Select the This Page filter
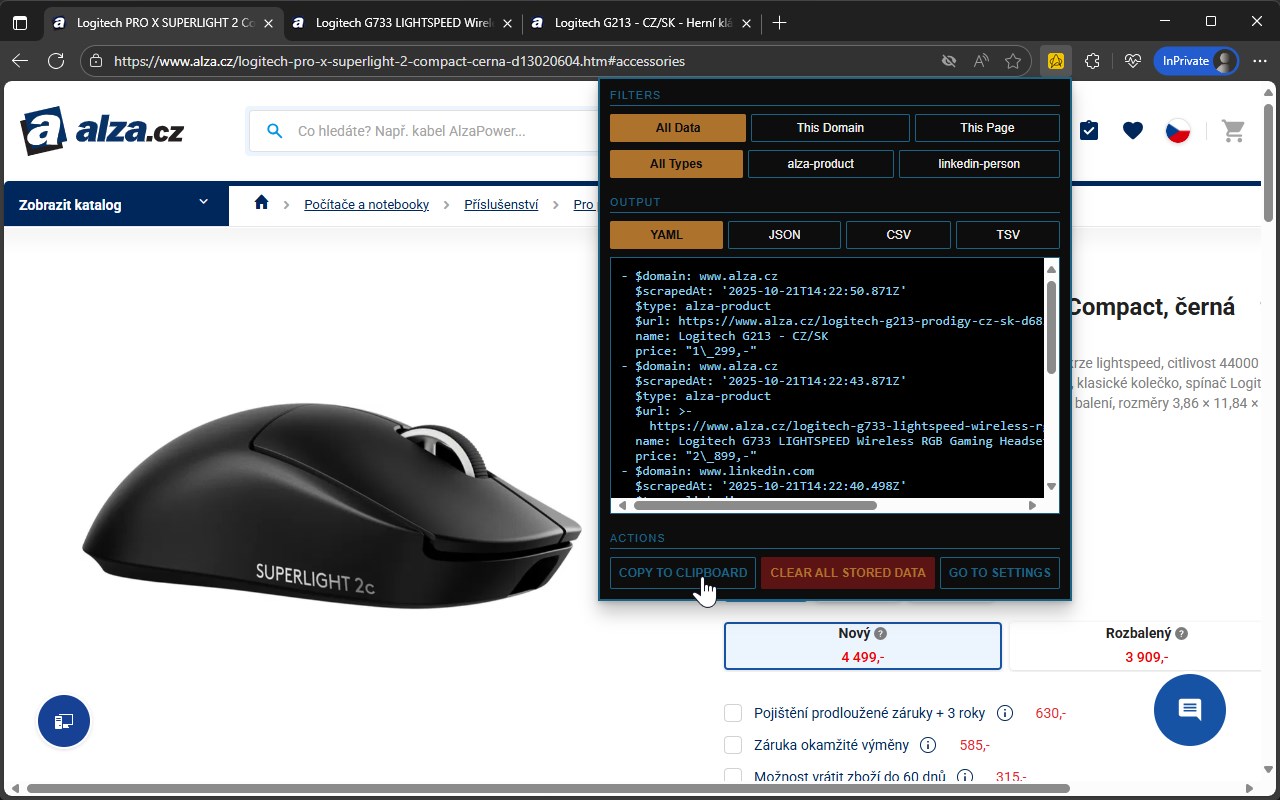This screenshot has height=800, width=1280. pyautogui.click(x=987, y=128)
